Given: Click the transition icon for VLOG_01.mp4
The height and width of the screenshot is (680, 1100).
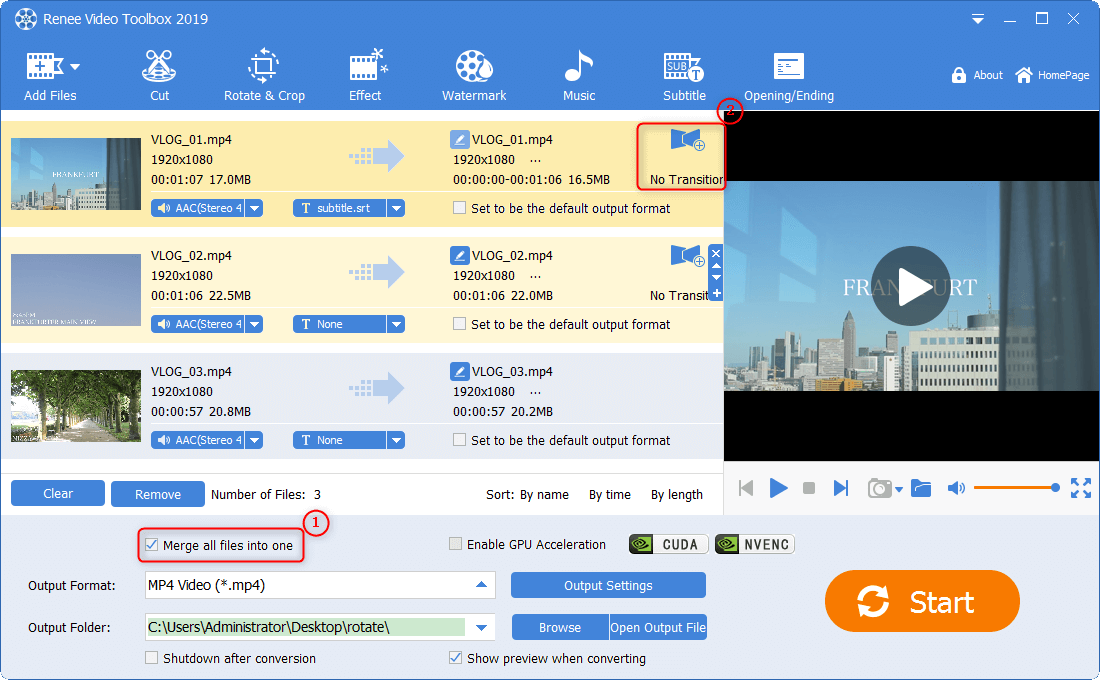Looking at the screenshot, I should pos(687,141).
